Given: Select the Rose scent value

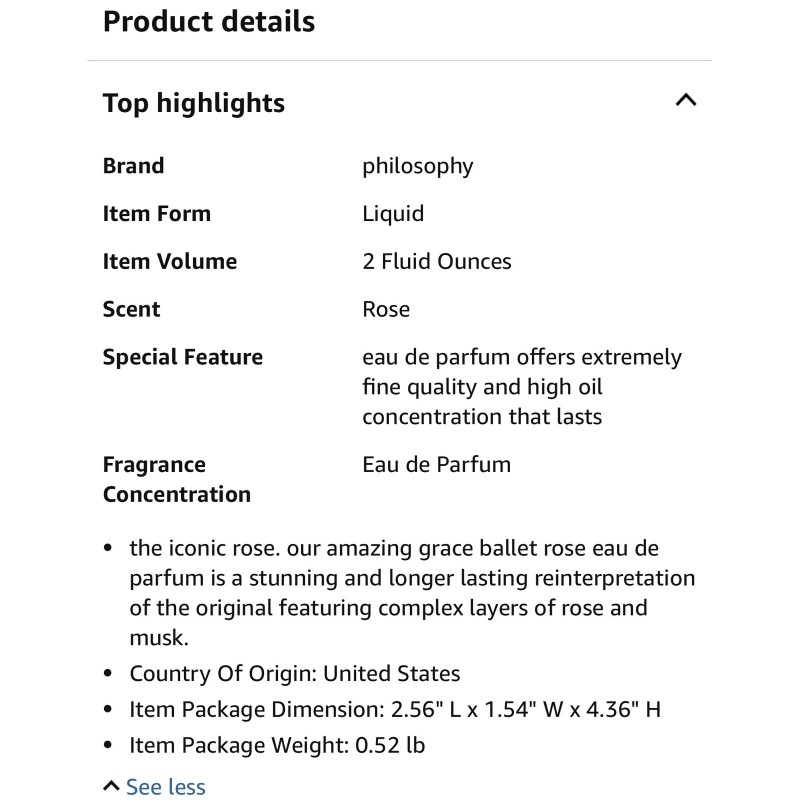Looking at the screenshot, I should click(386, 310).
